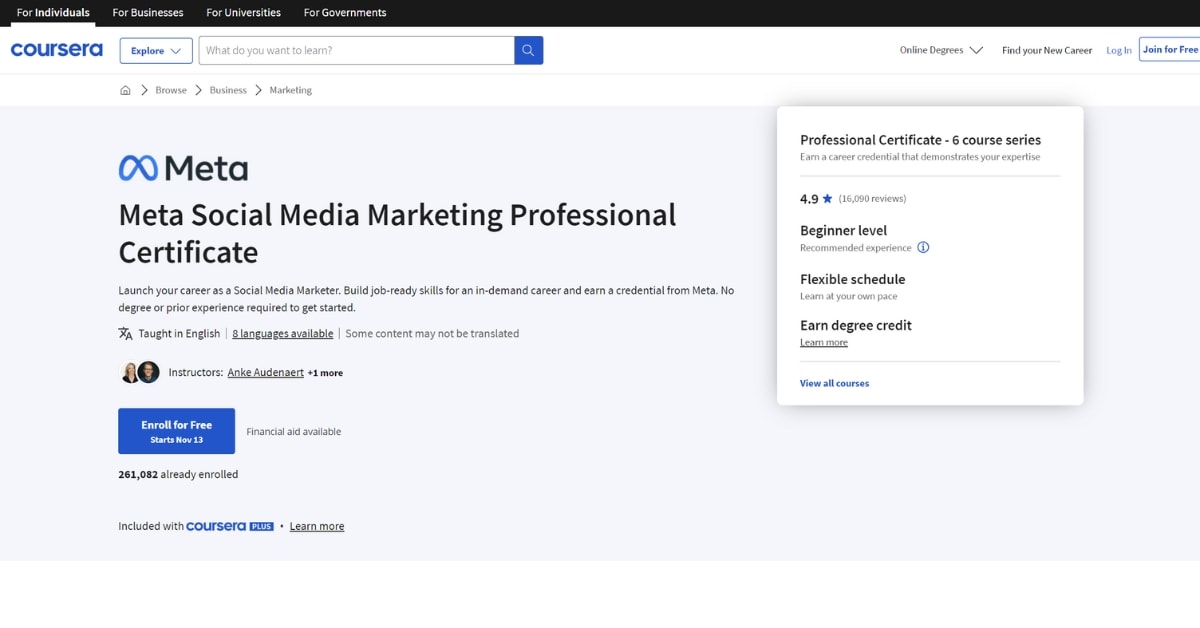Switch to For Businesses tab

coord(148,13)
